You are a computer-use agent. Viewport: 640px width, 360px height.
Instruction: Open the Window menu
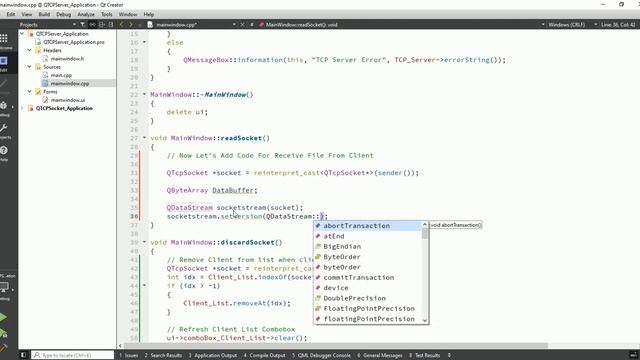128,14
